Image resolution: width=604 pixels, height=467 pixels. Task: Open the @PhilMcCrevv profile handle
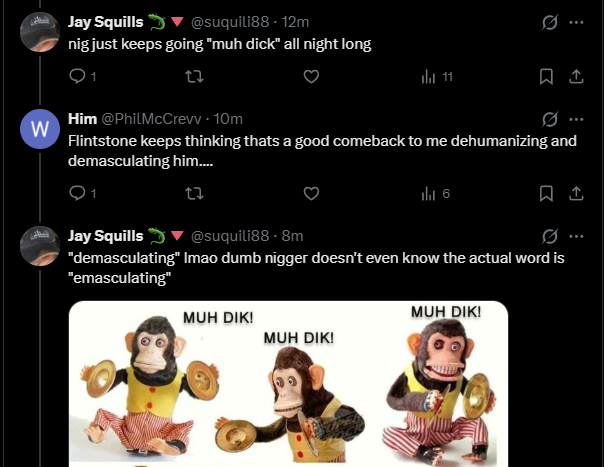(x=152, y=120)
